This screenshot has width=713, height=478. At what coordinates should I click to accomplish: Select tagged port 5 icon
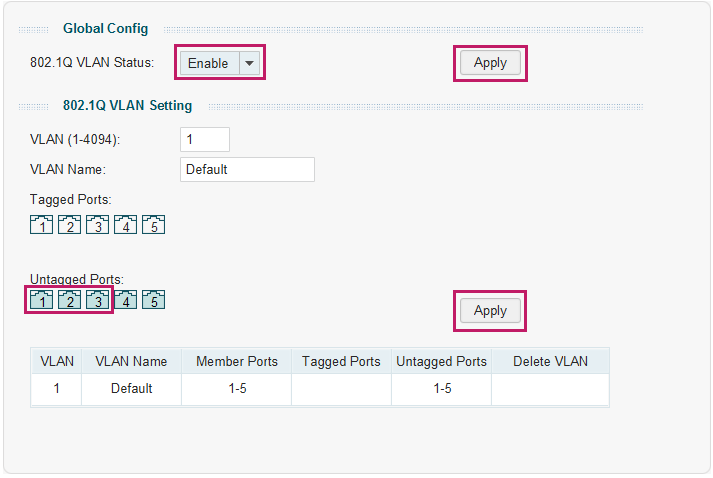[x=154, y=224]
